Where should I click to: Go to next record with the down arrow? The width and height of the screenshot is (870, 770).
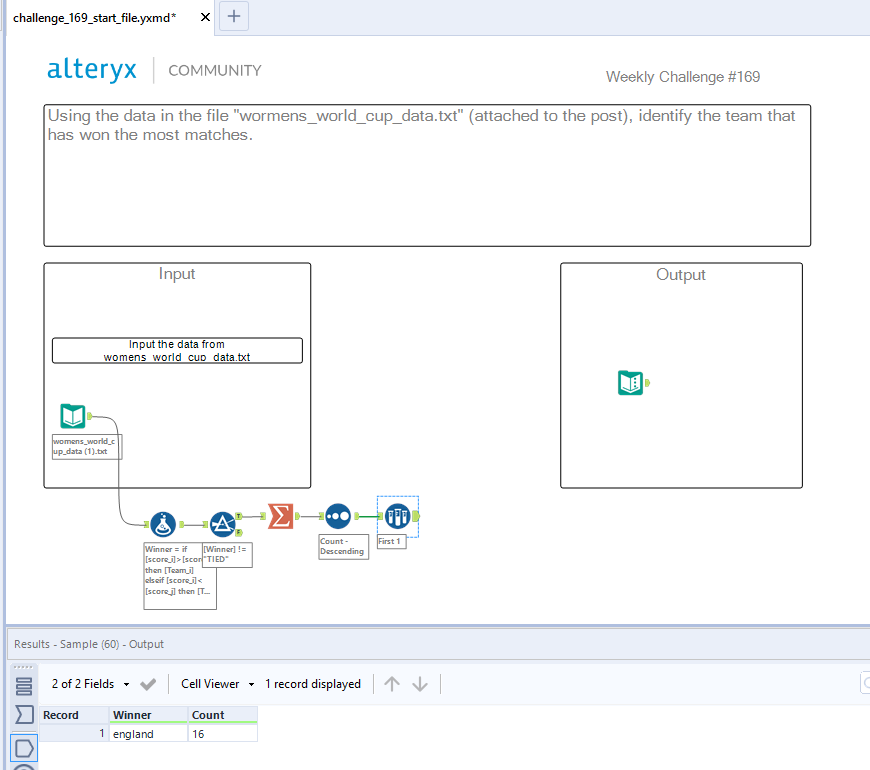click(420, 684)
